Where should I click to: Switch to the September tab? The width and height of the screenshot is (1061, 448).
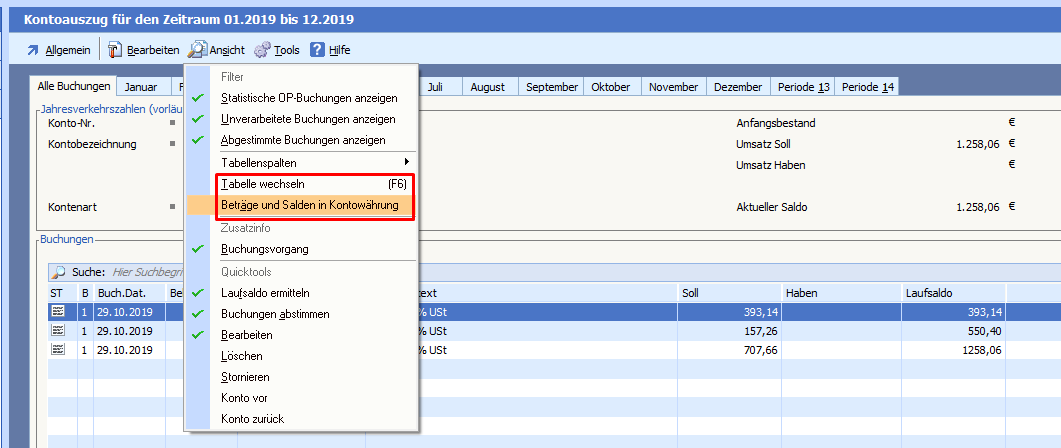[552, 87]
